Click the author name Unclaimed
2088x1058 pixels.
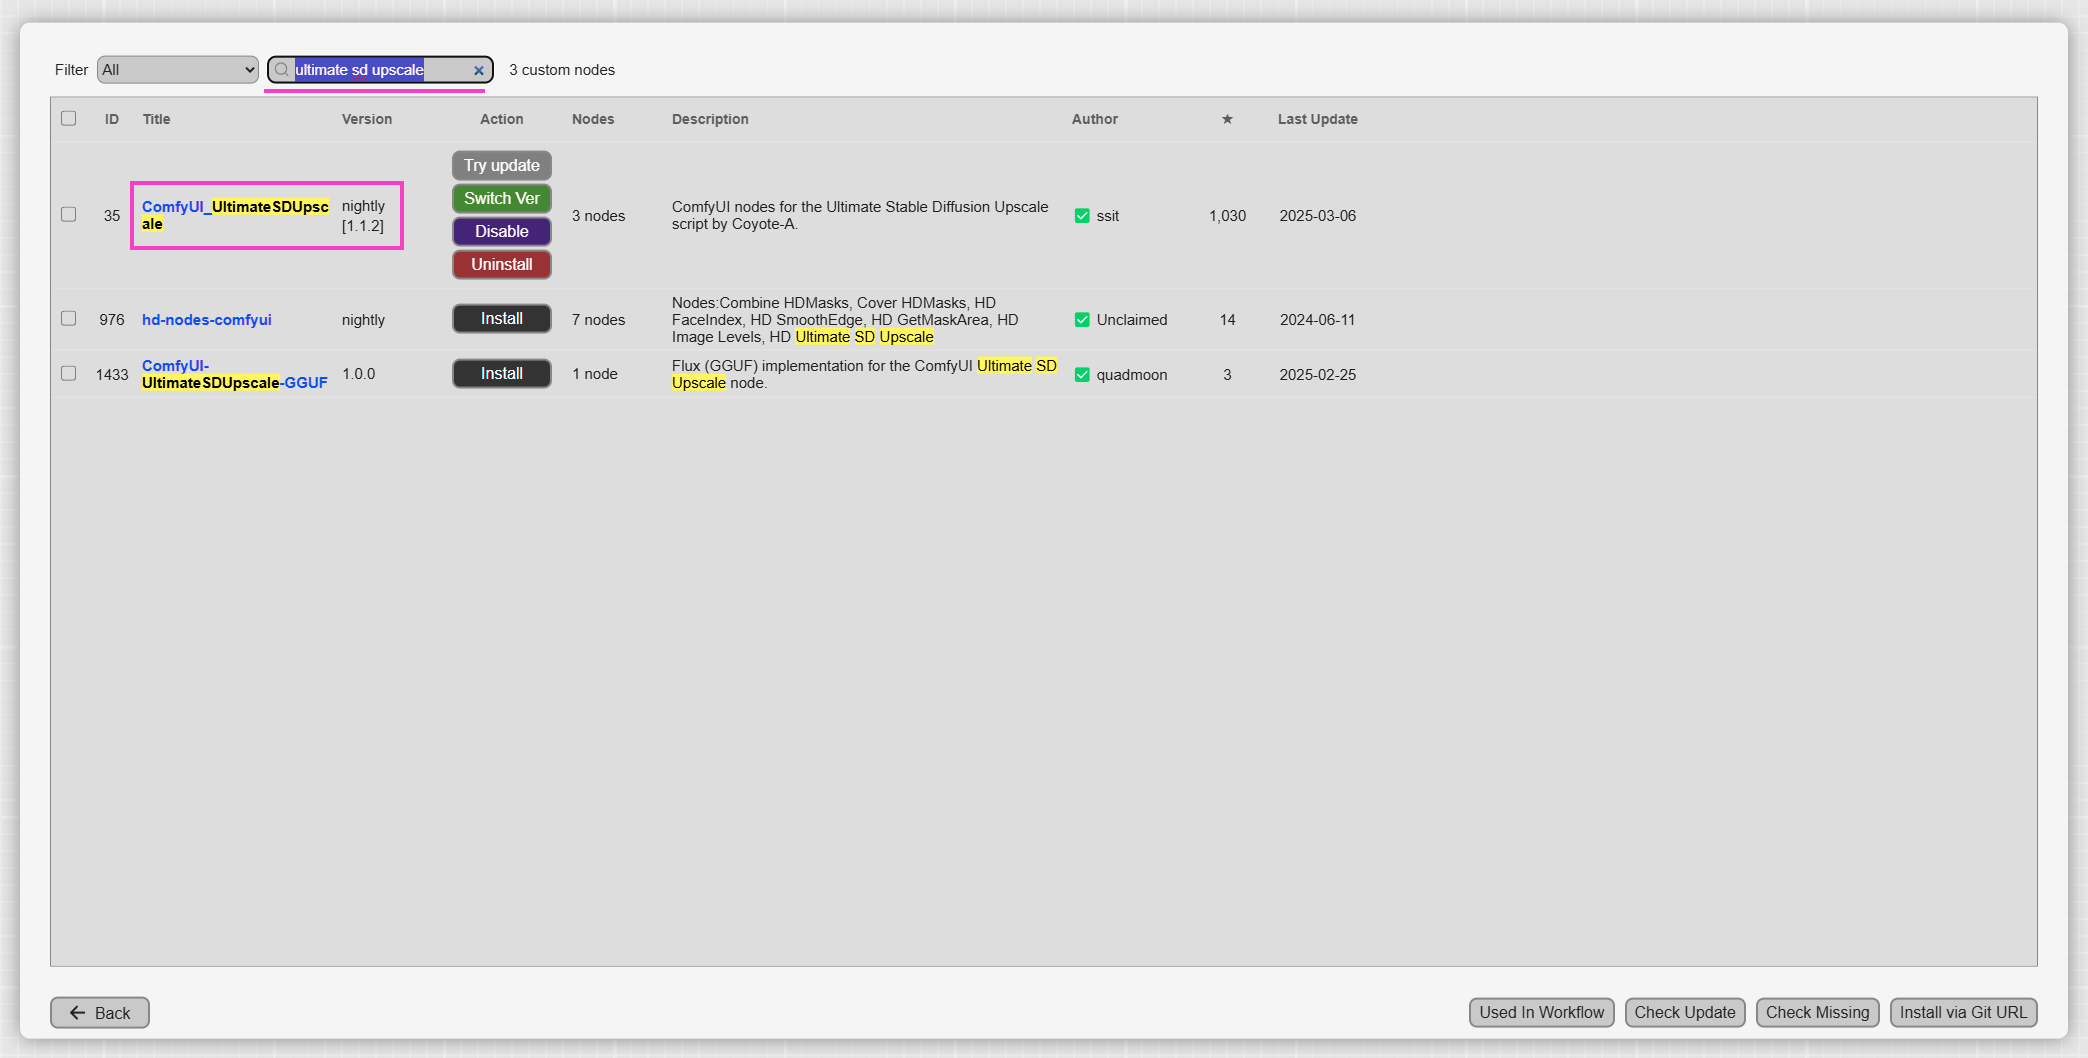click(1132, 320)
